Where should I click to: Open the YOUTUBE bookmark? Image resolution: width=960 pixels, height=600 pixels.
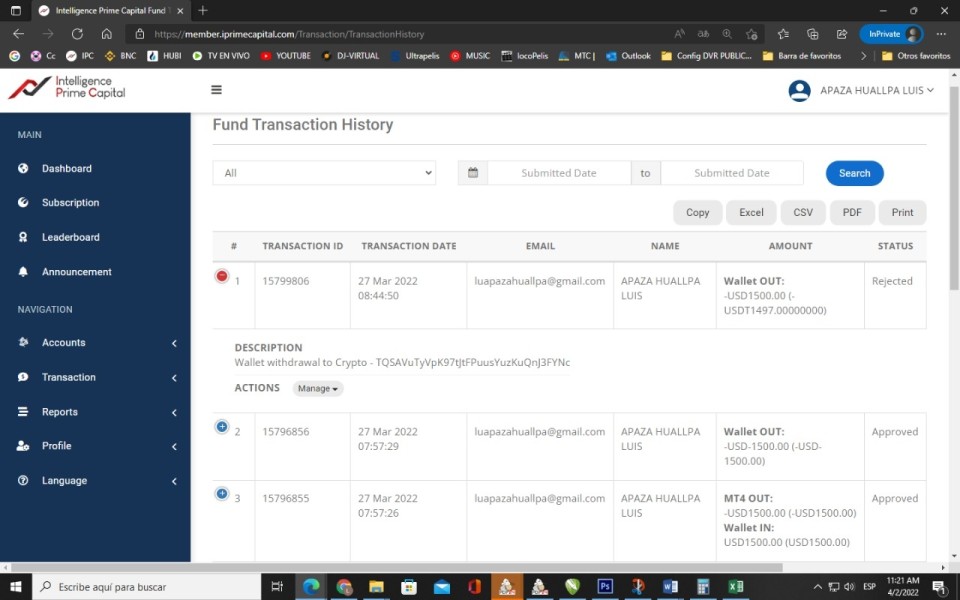pos(285,56)
